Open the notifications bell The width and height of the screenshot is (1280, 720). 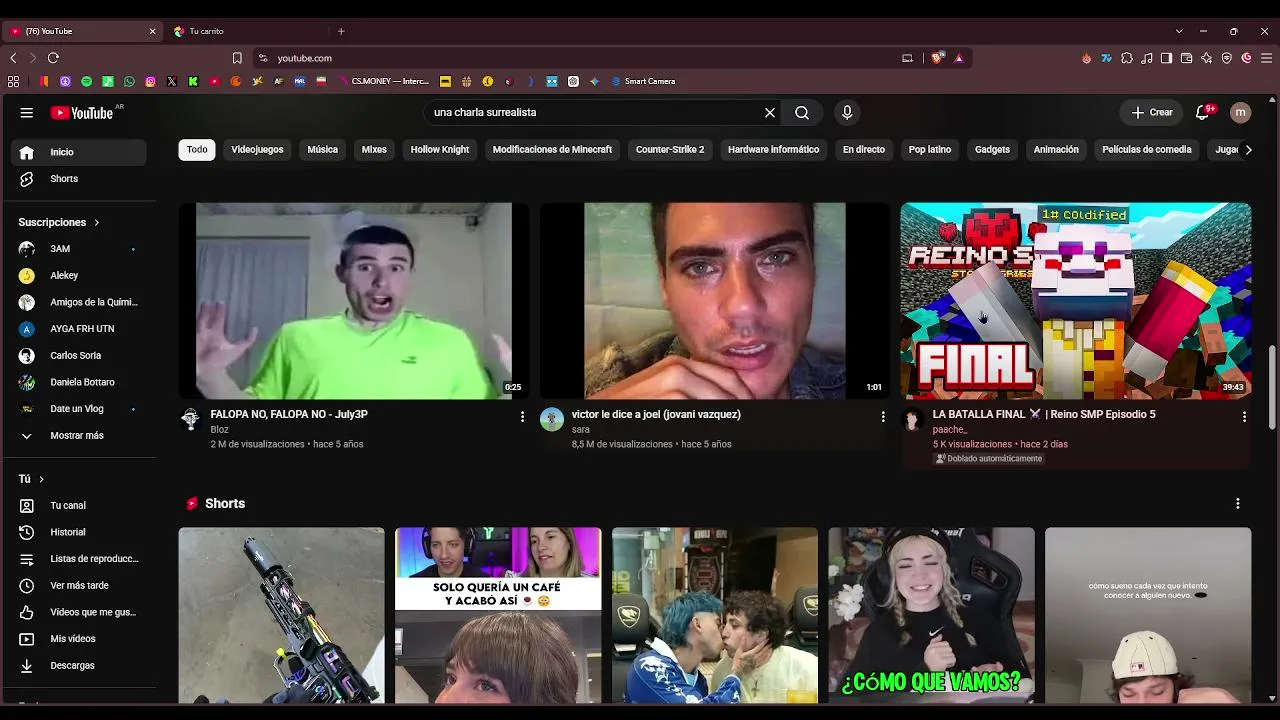(1204, 113)
